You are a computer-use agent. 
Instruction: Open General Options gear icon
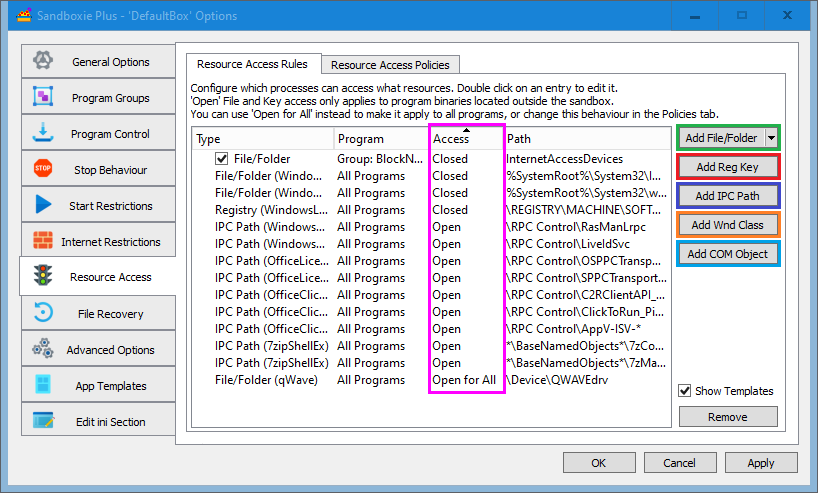coord(43,61)
